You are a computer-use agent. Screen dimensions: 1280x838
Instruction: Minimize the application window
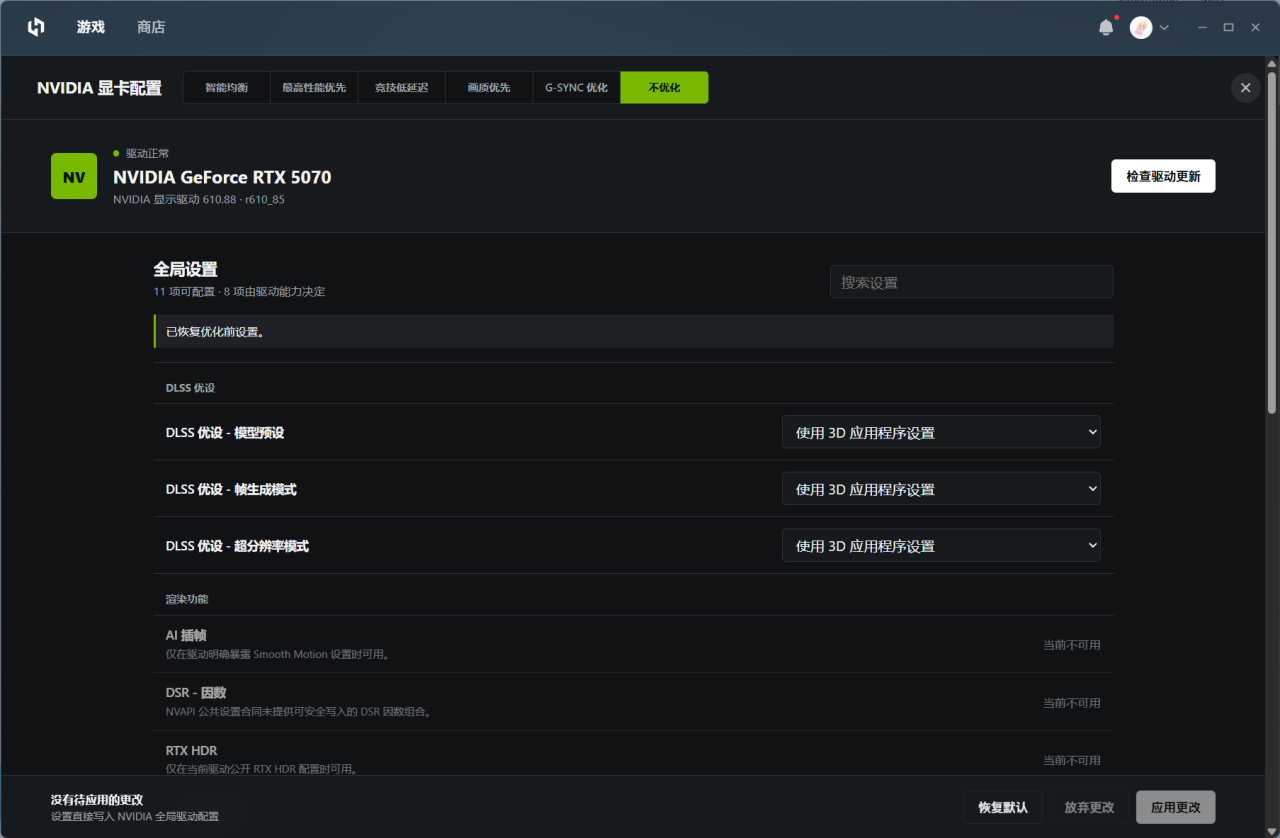[x=1203, y=27]
